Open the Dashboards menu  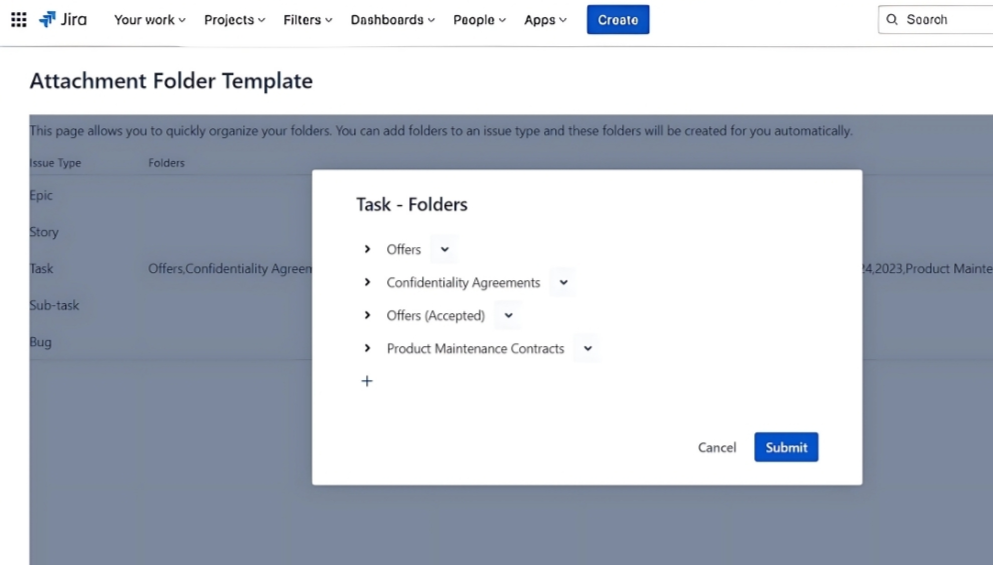pos(393,19)
